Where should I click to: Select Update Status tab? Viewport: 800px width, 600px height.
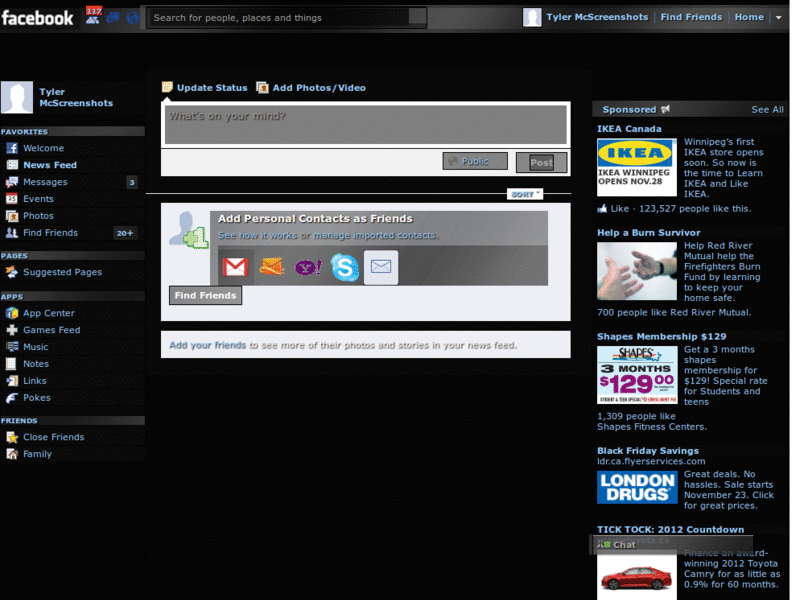[205, 88]
